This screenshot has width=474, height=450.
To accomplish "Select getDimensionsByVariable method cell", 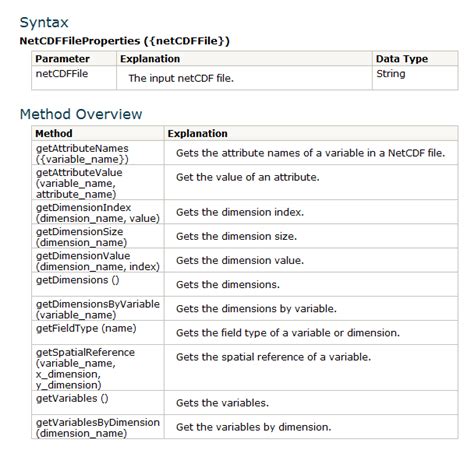I will pos(98,309).
